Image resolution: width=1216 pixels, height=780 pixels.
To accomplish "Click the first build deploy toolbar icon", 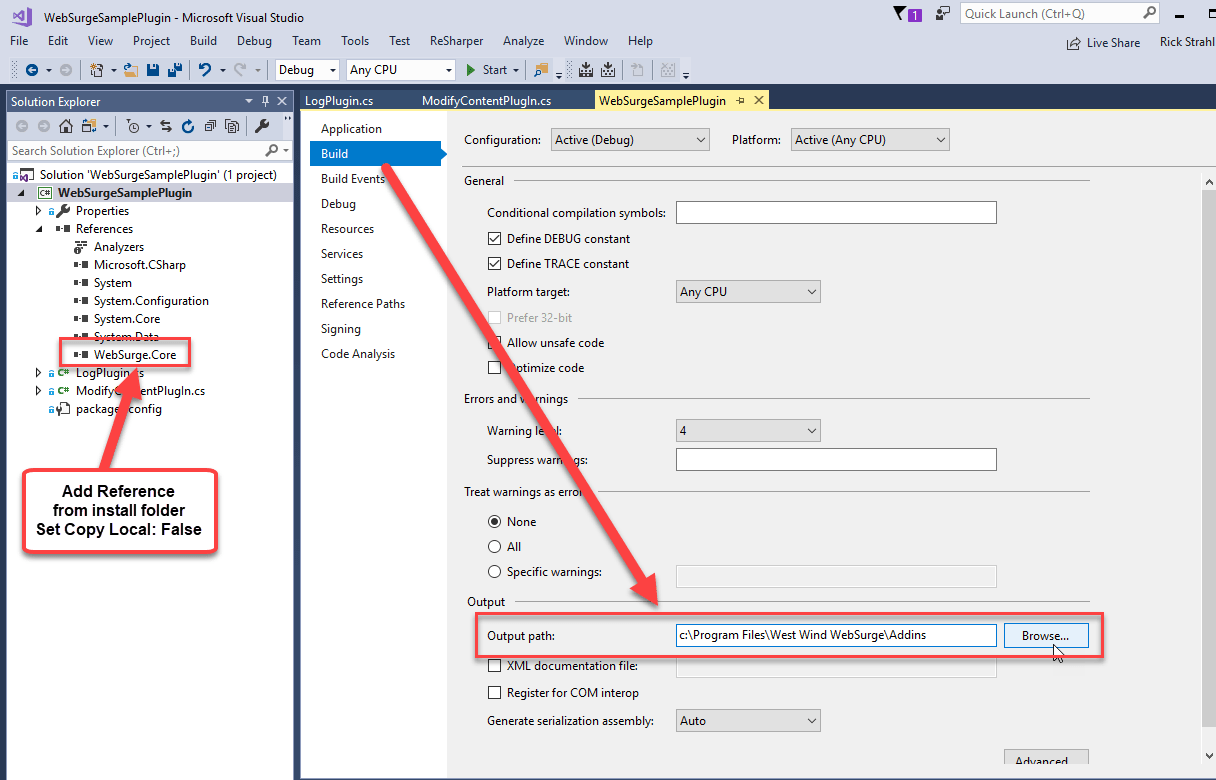I will point(586,70).
